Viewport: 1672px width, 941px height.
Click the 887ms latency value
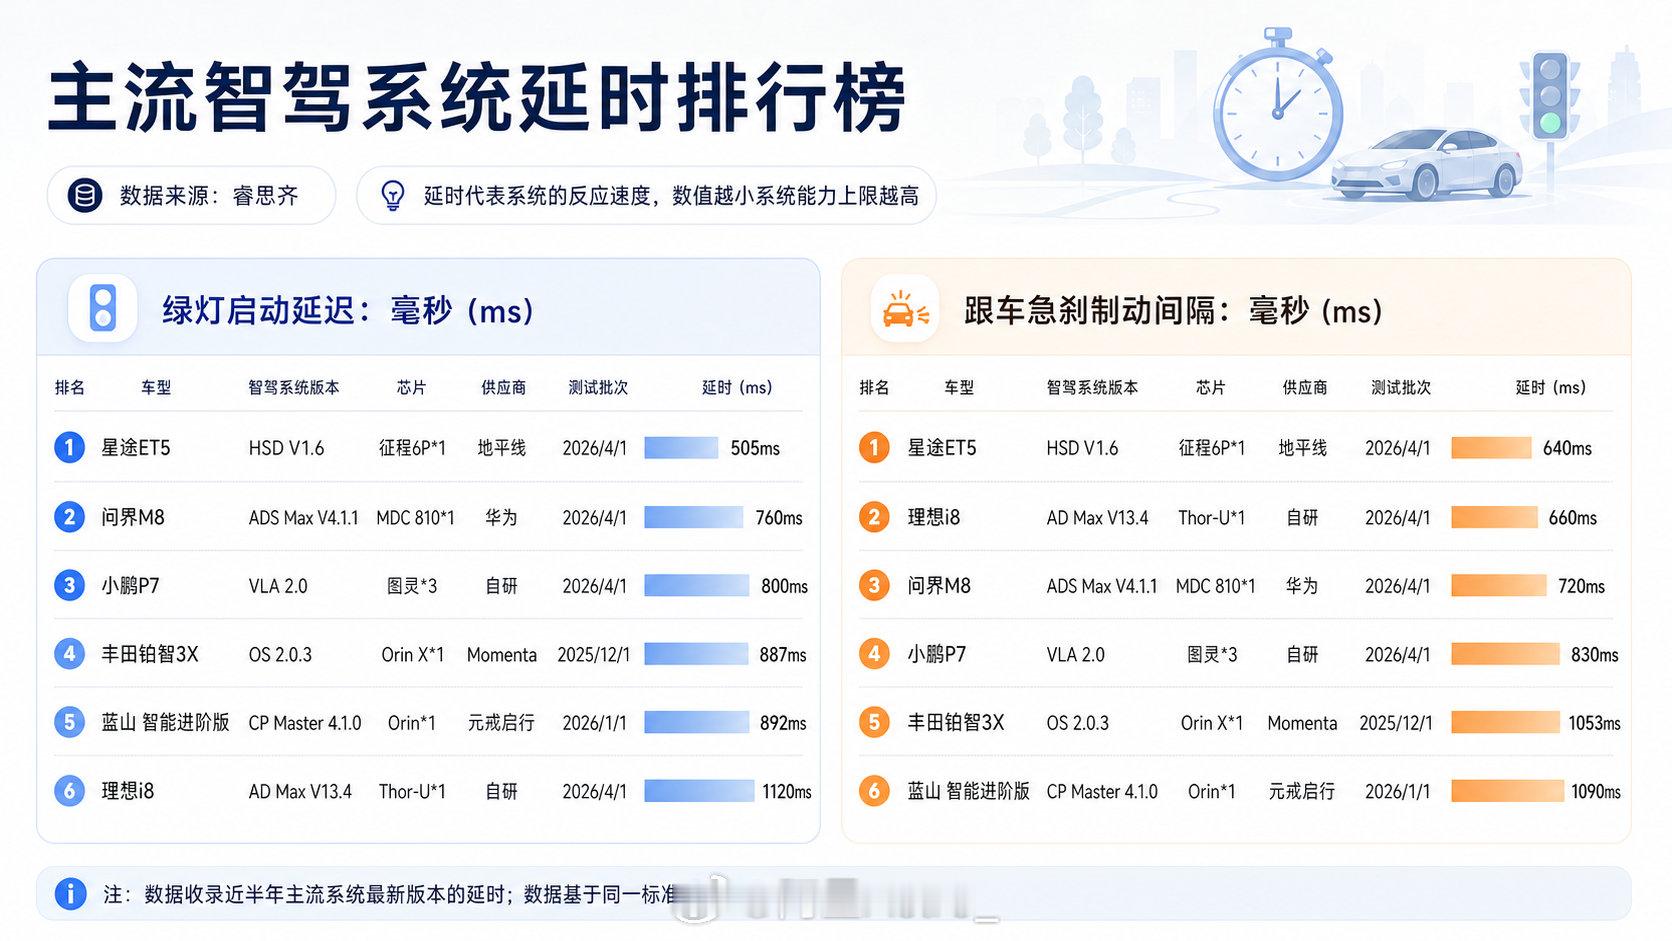[783, 655]
